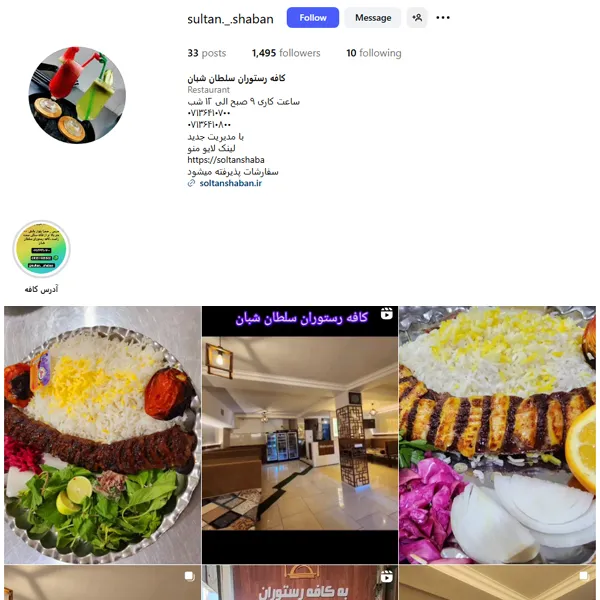The width and height of the screenshot is (600, 600).
Task: Click the link icon beside soltanshaban.ir
Action: (191, 183)
